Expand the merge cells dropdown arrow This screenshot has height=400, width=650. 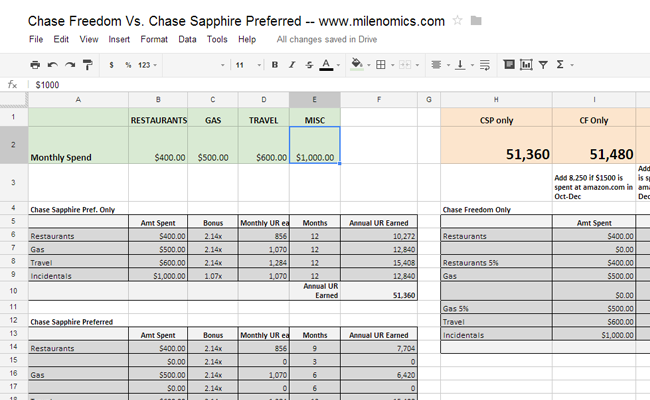tap(417, 65)
